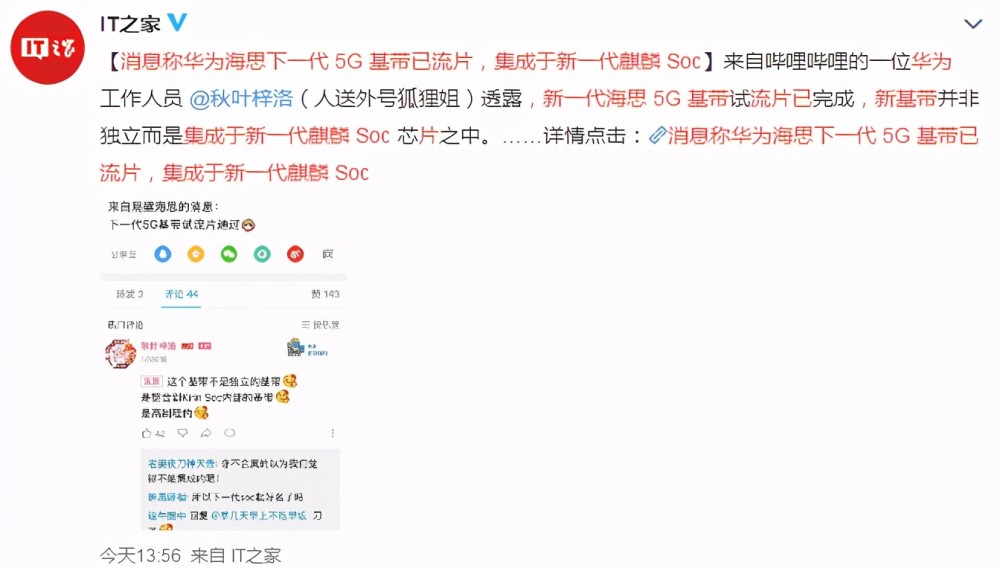Open the 按热度 sort order dropdown

click(320, 325)
